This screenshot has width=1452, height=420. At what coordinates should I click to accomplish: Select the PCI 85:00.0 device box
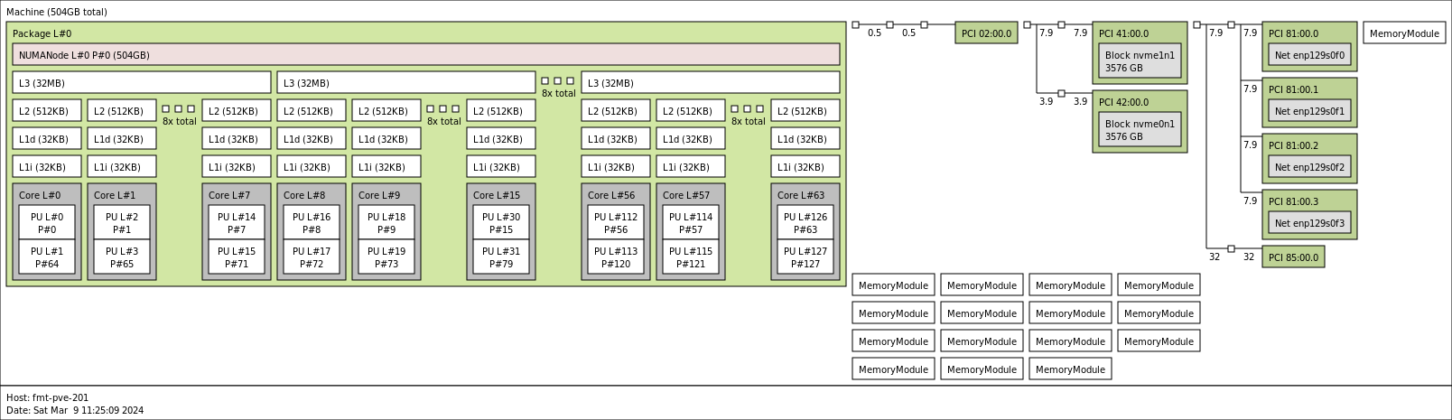(1293, 257)
